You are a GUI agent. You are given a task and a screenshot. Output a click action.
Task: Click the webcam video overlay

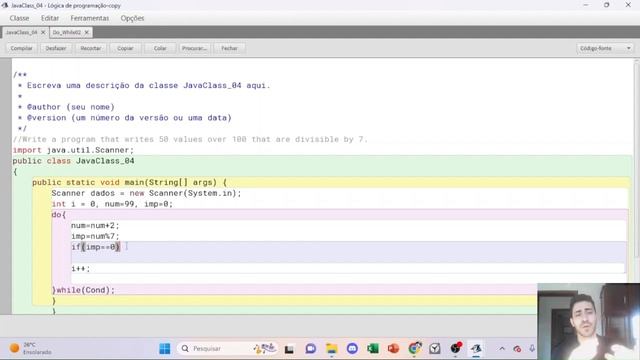click(589, 322)
